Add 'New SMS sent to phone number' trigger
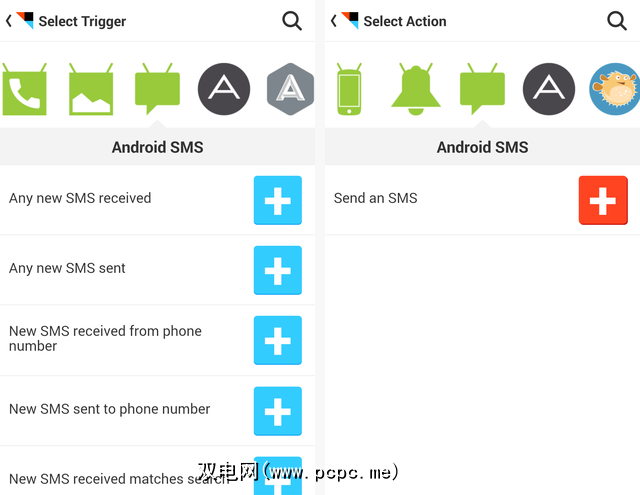 278,411
